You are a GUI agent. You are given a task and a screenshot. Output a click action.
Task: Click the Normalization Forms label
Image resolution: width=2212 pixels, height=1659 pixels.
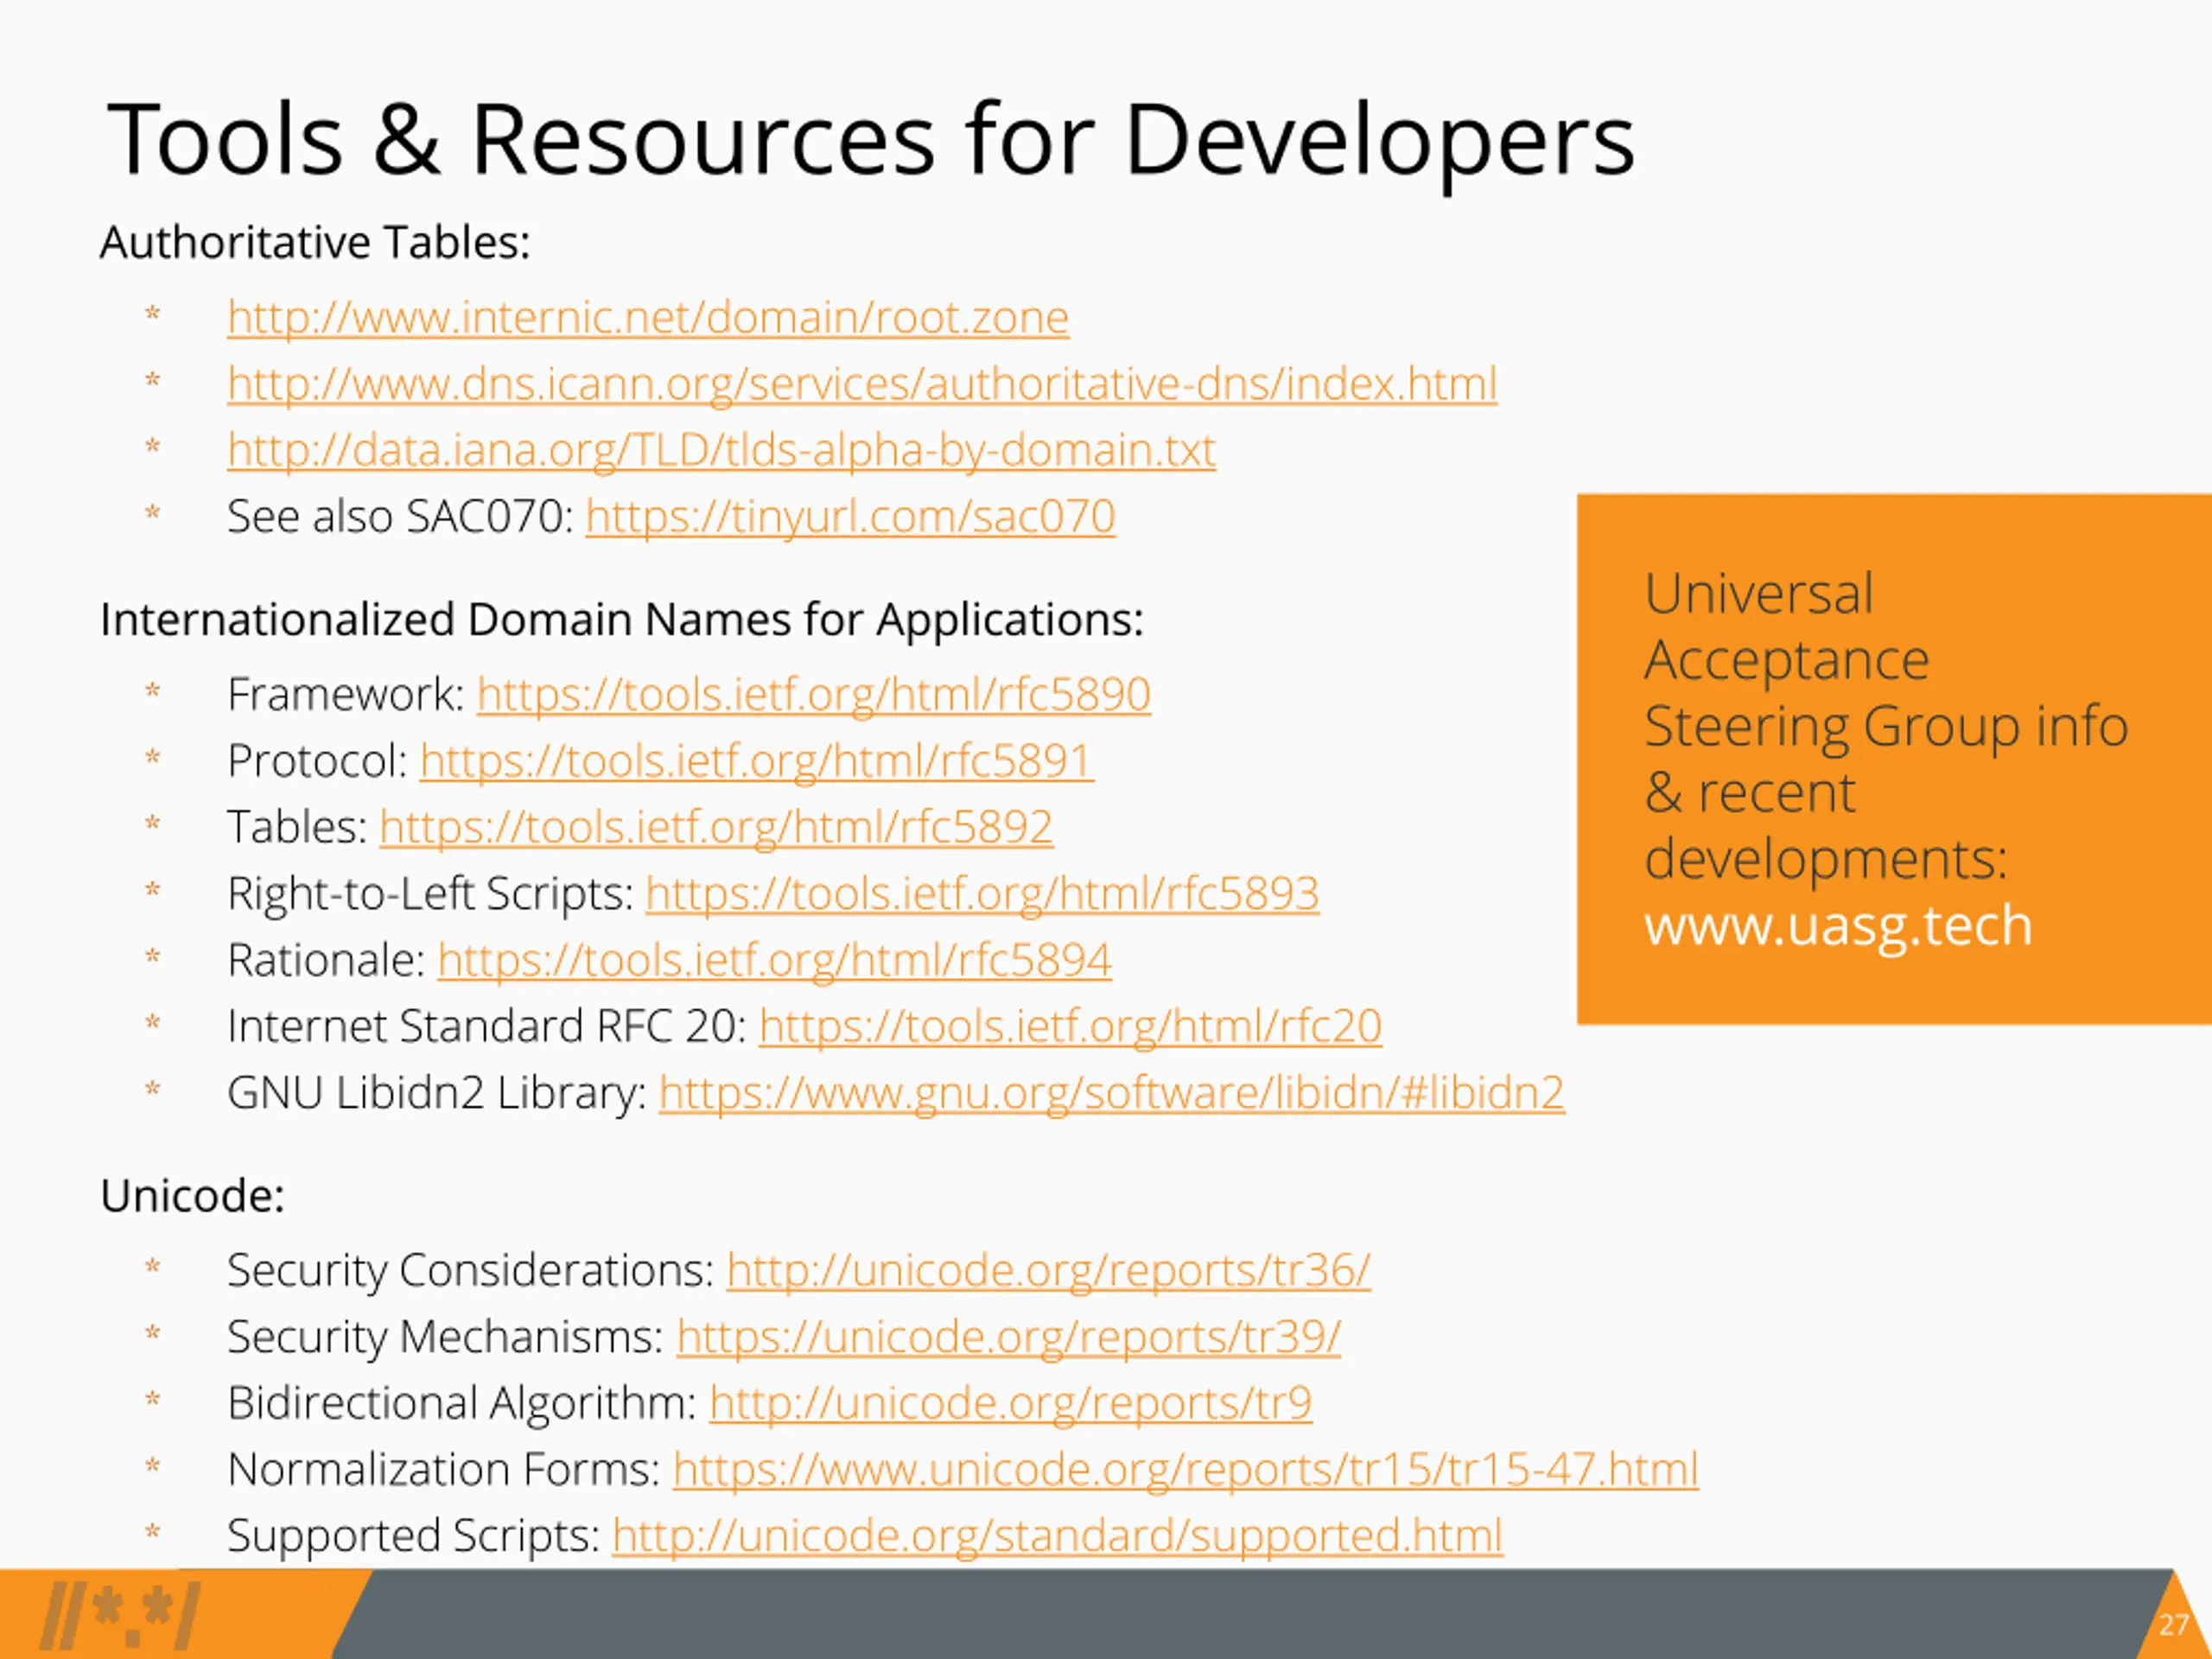click(x=443, y=1470)
